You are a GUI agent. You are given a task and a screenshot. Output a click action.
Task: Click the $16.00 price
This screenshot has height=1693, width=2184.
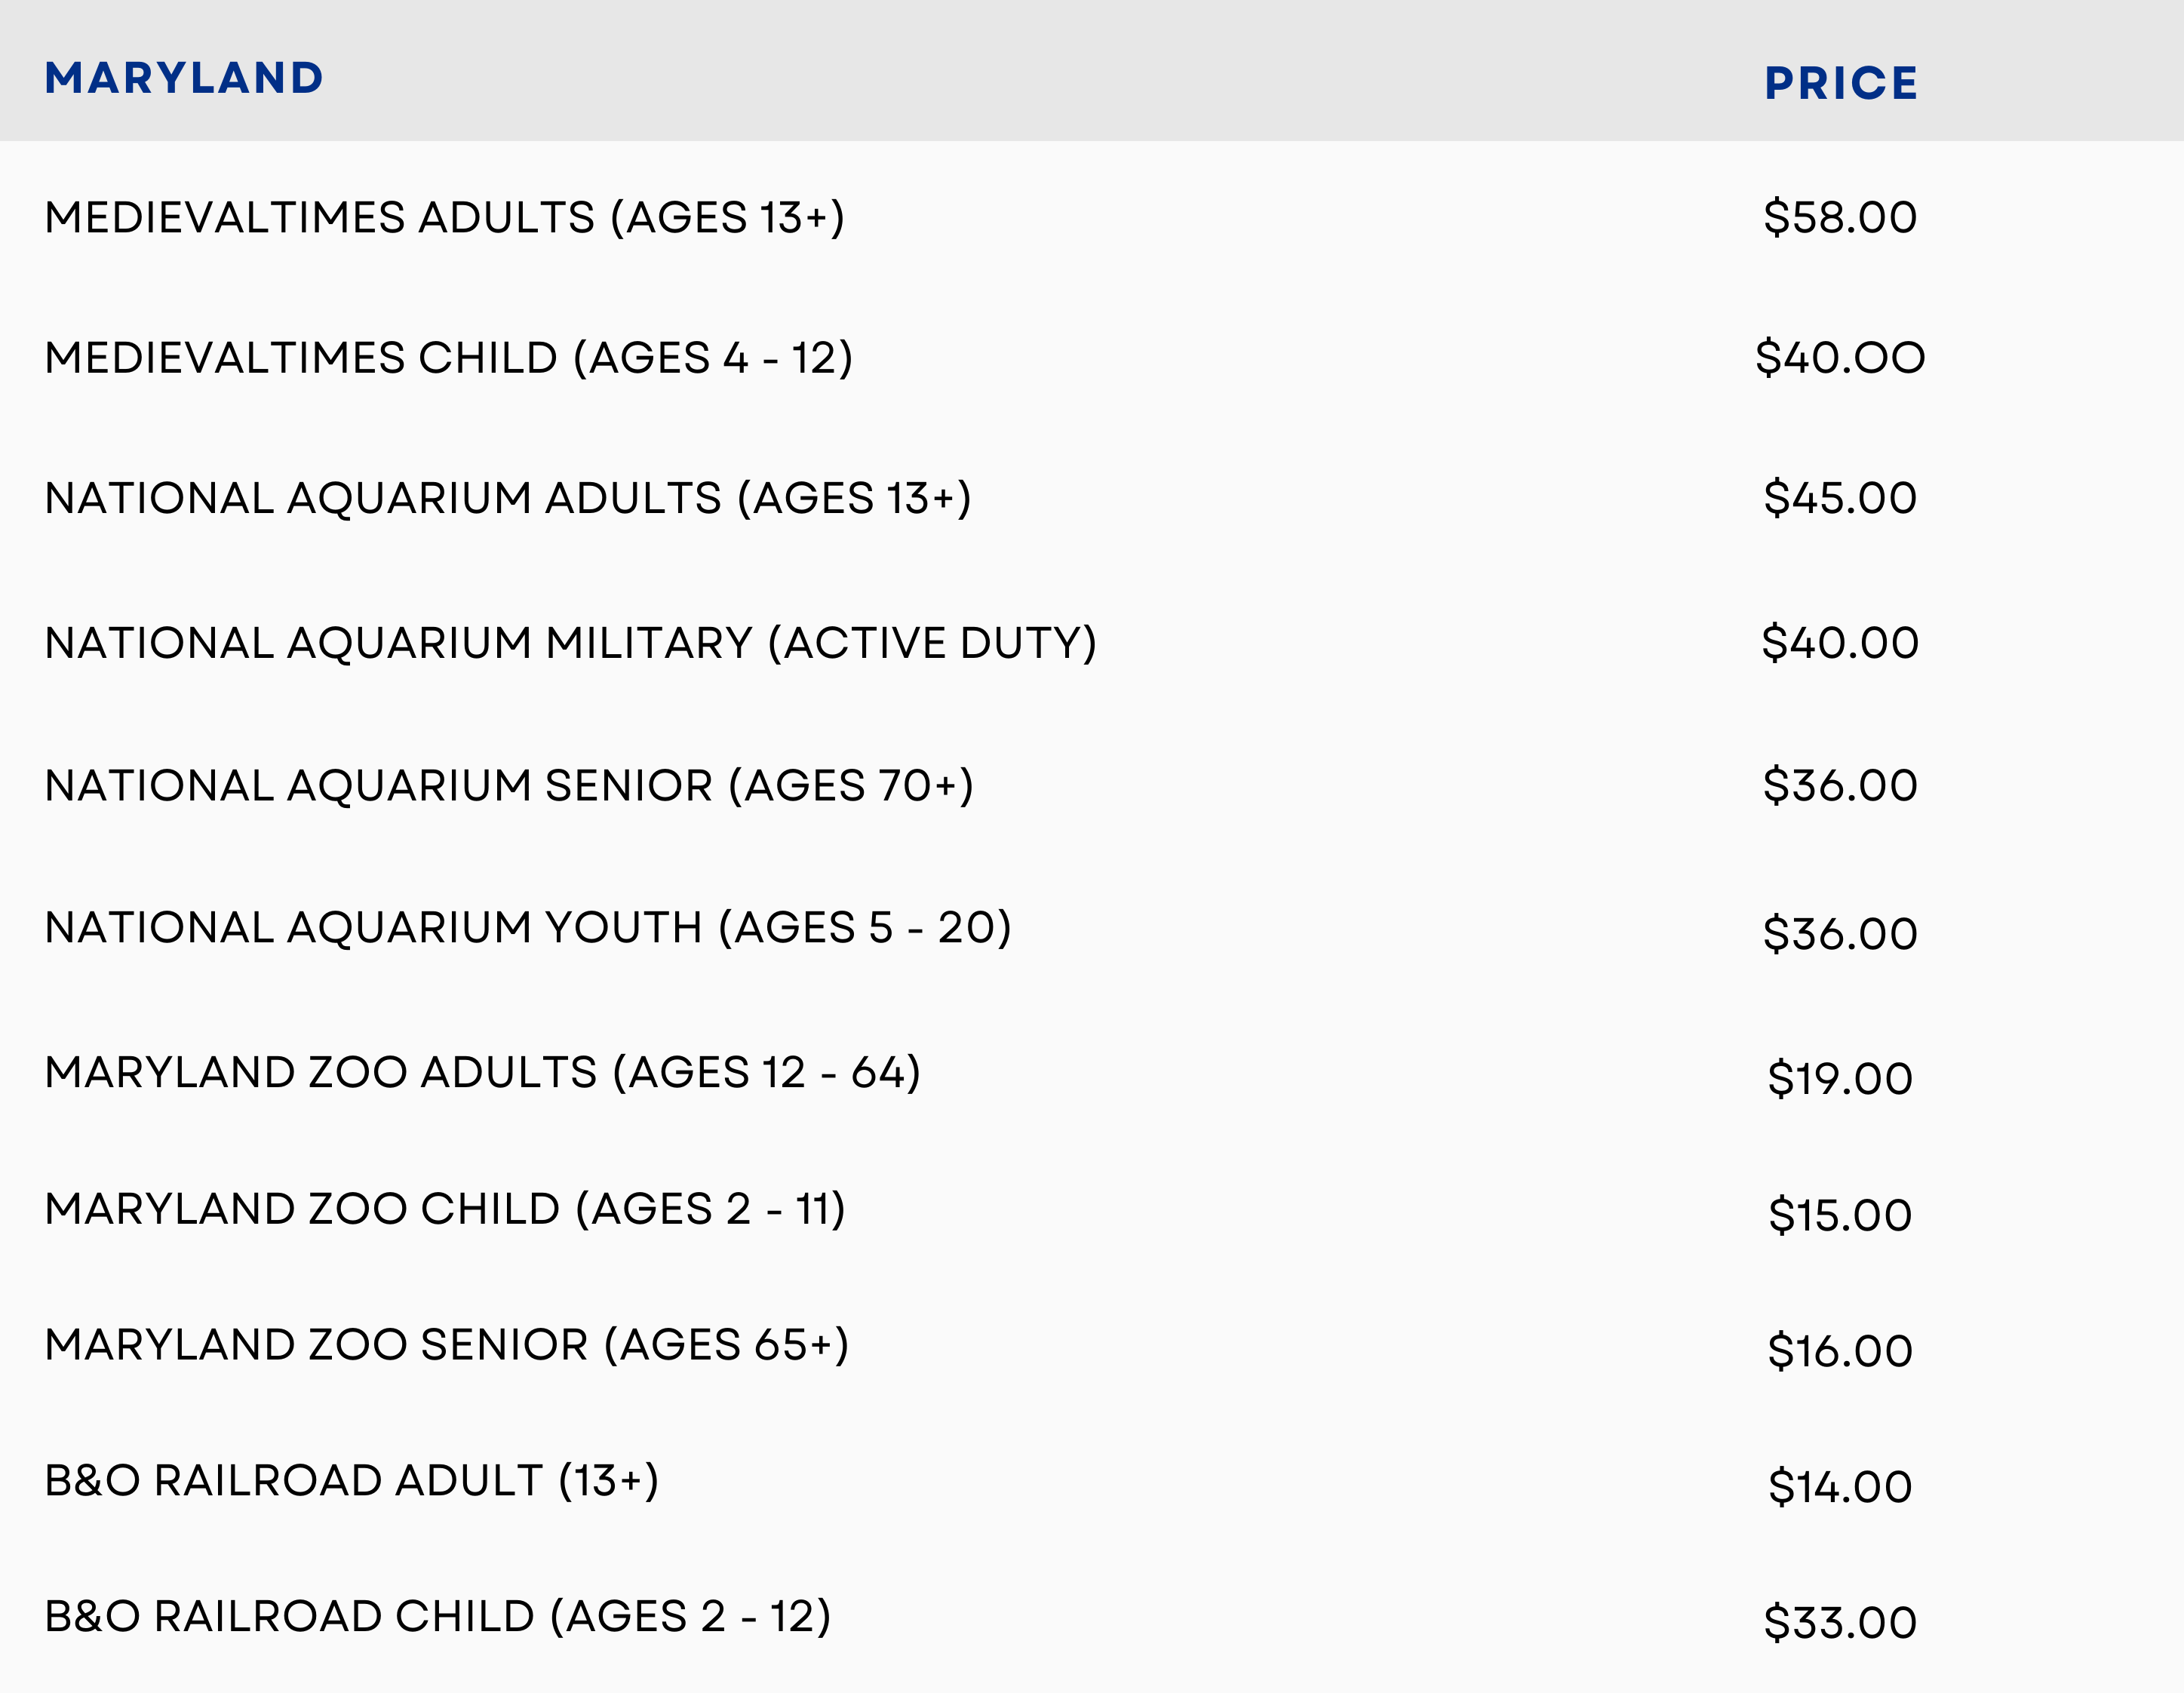pyautogui.click(x=1840, y=1350)
